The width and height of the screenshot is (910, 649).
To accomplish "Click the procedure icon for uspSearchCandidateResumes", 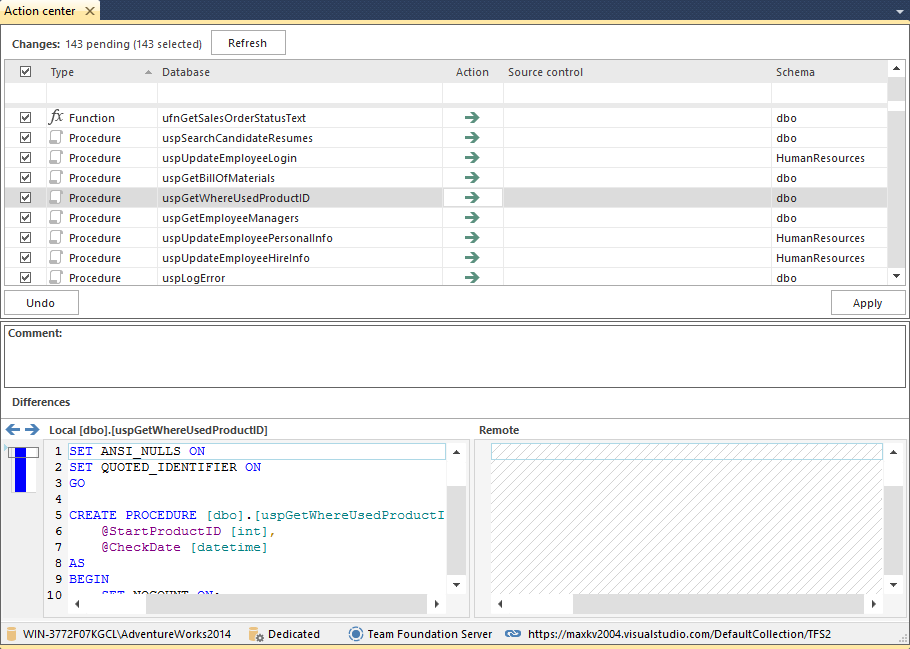I will [56, 138].
